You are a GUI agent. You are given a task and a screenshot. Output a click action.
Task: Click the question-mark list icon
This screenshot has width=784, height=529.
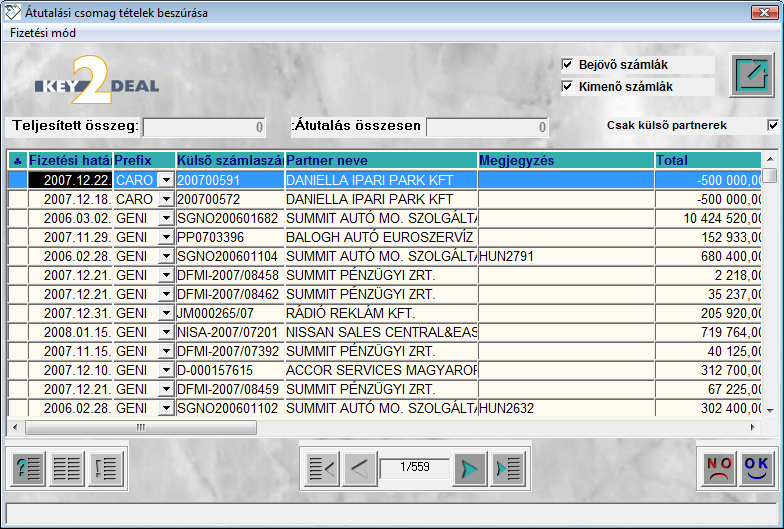coord(28,468)
